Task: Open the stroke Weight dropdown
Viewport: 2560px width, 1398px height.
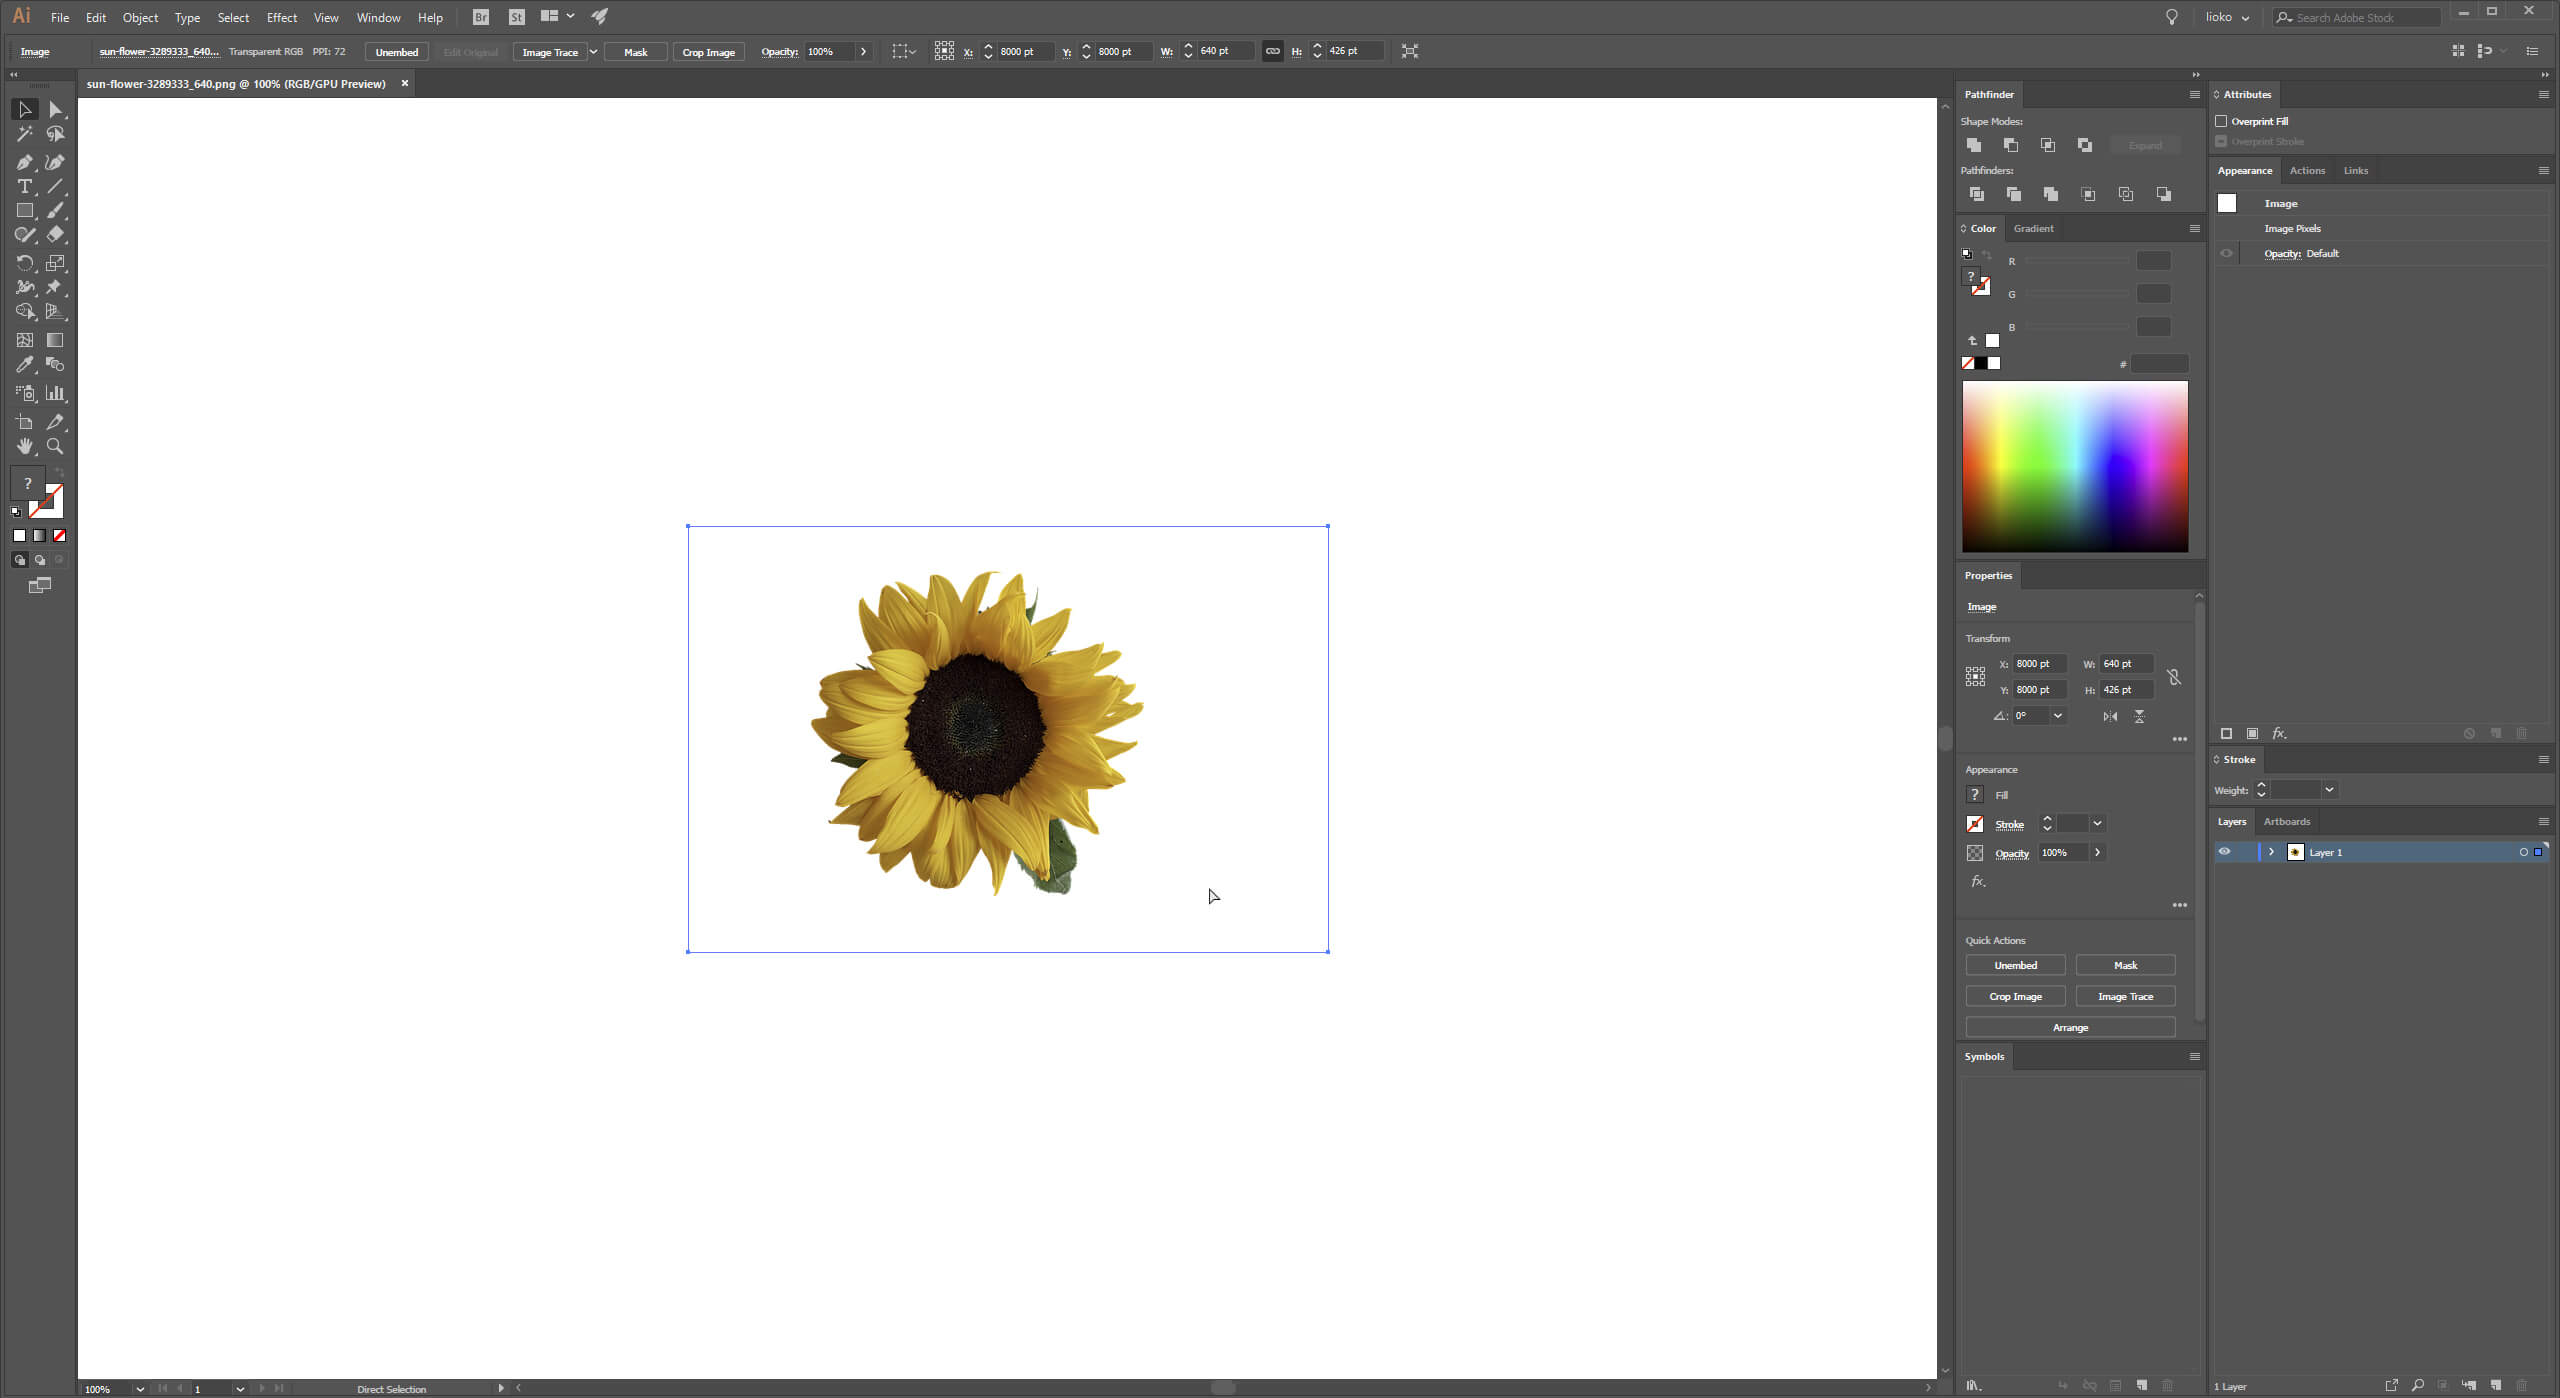Action: [2328, 790]
